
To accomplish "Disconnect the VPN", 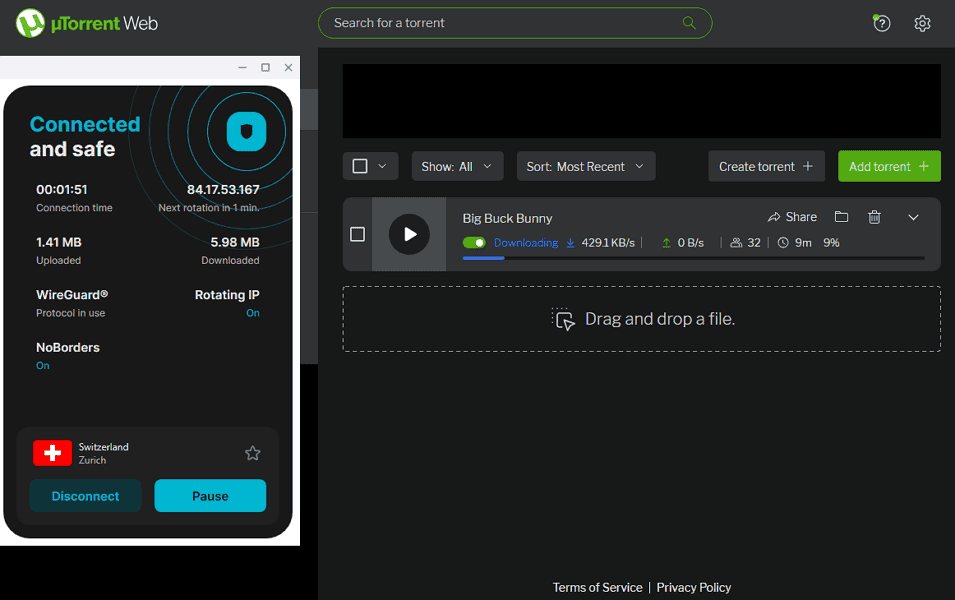I will point(85,496).
